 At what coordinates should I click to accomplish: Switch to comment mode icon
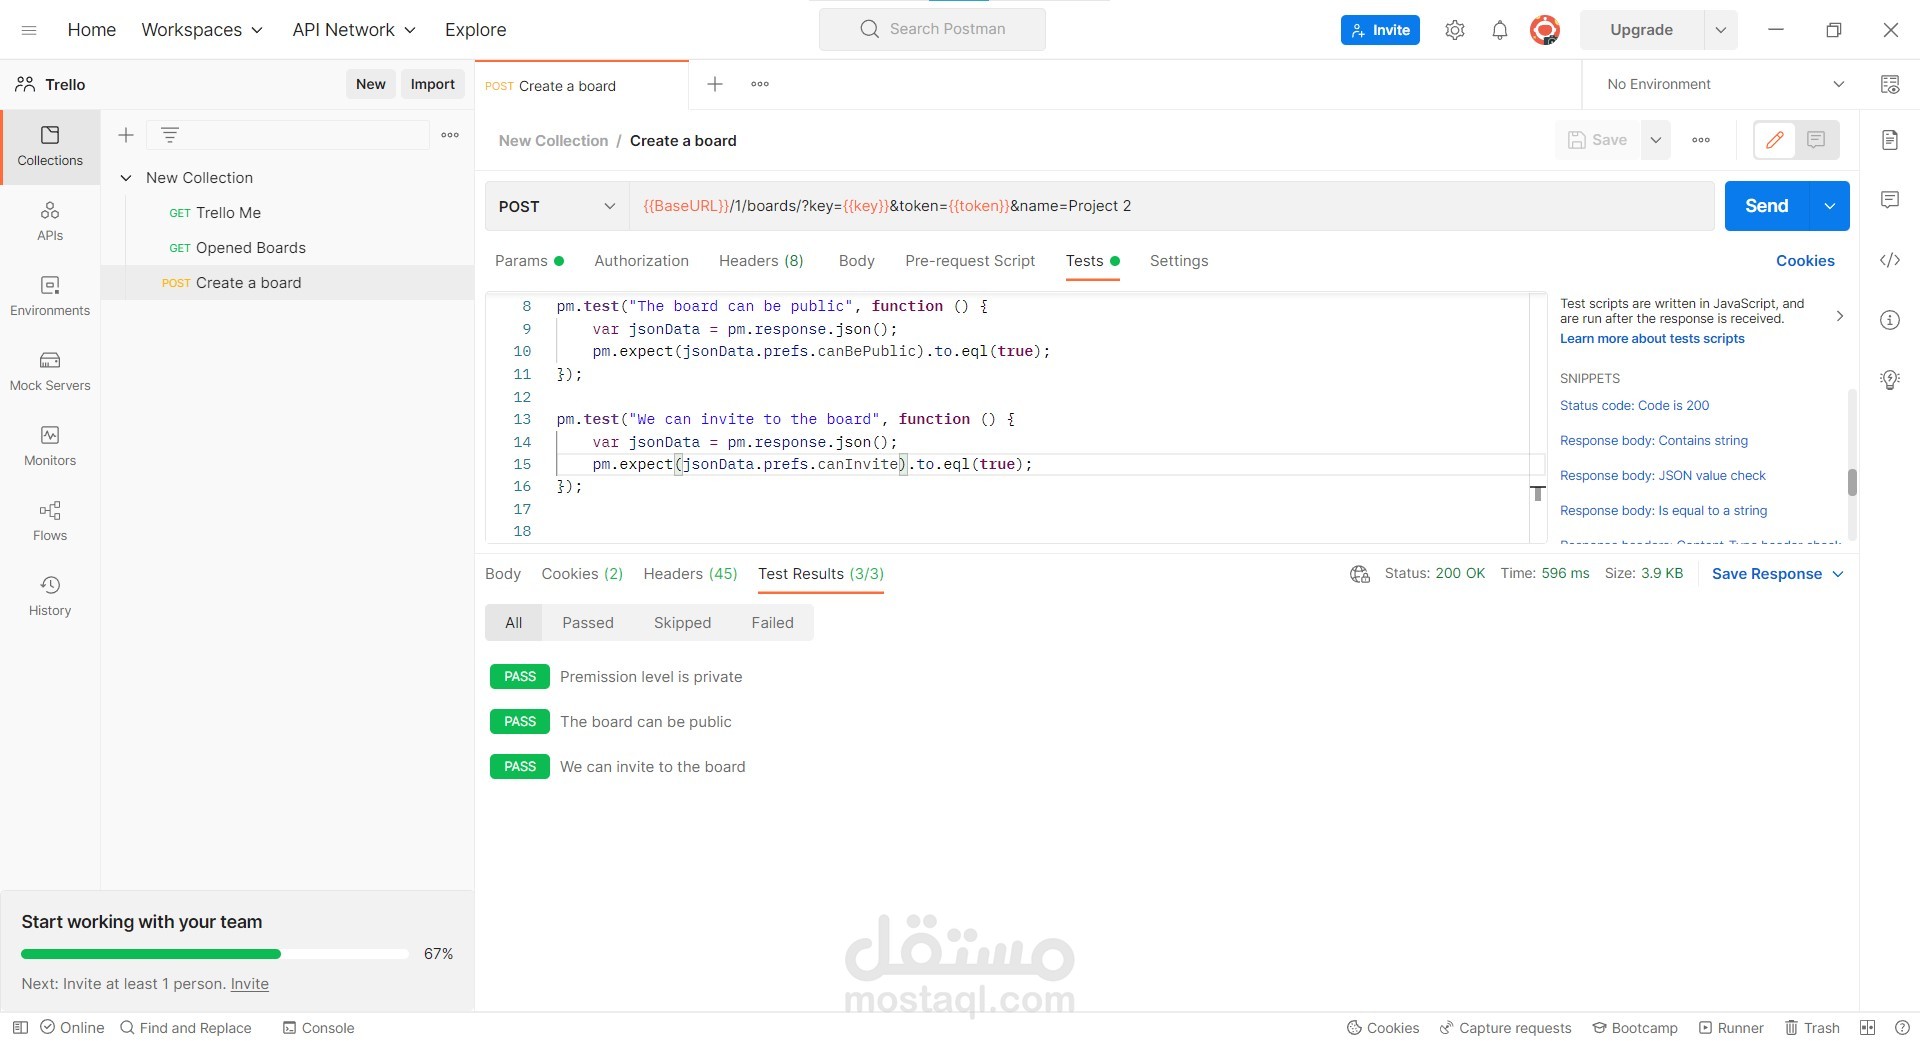click(x=1816, y=140)
